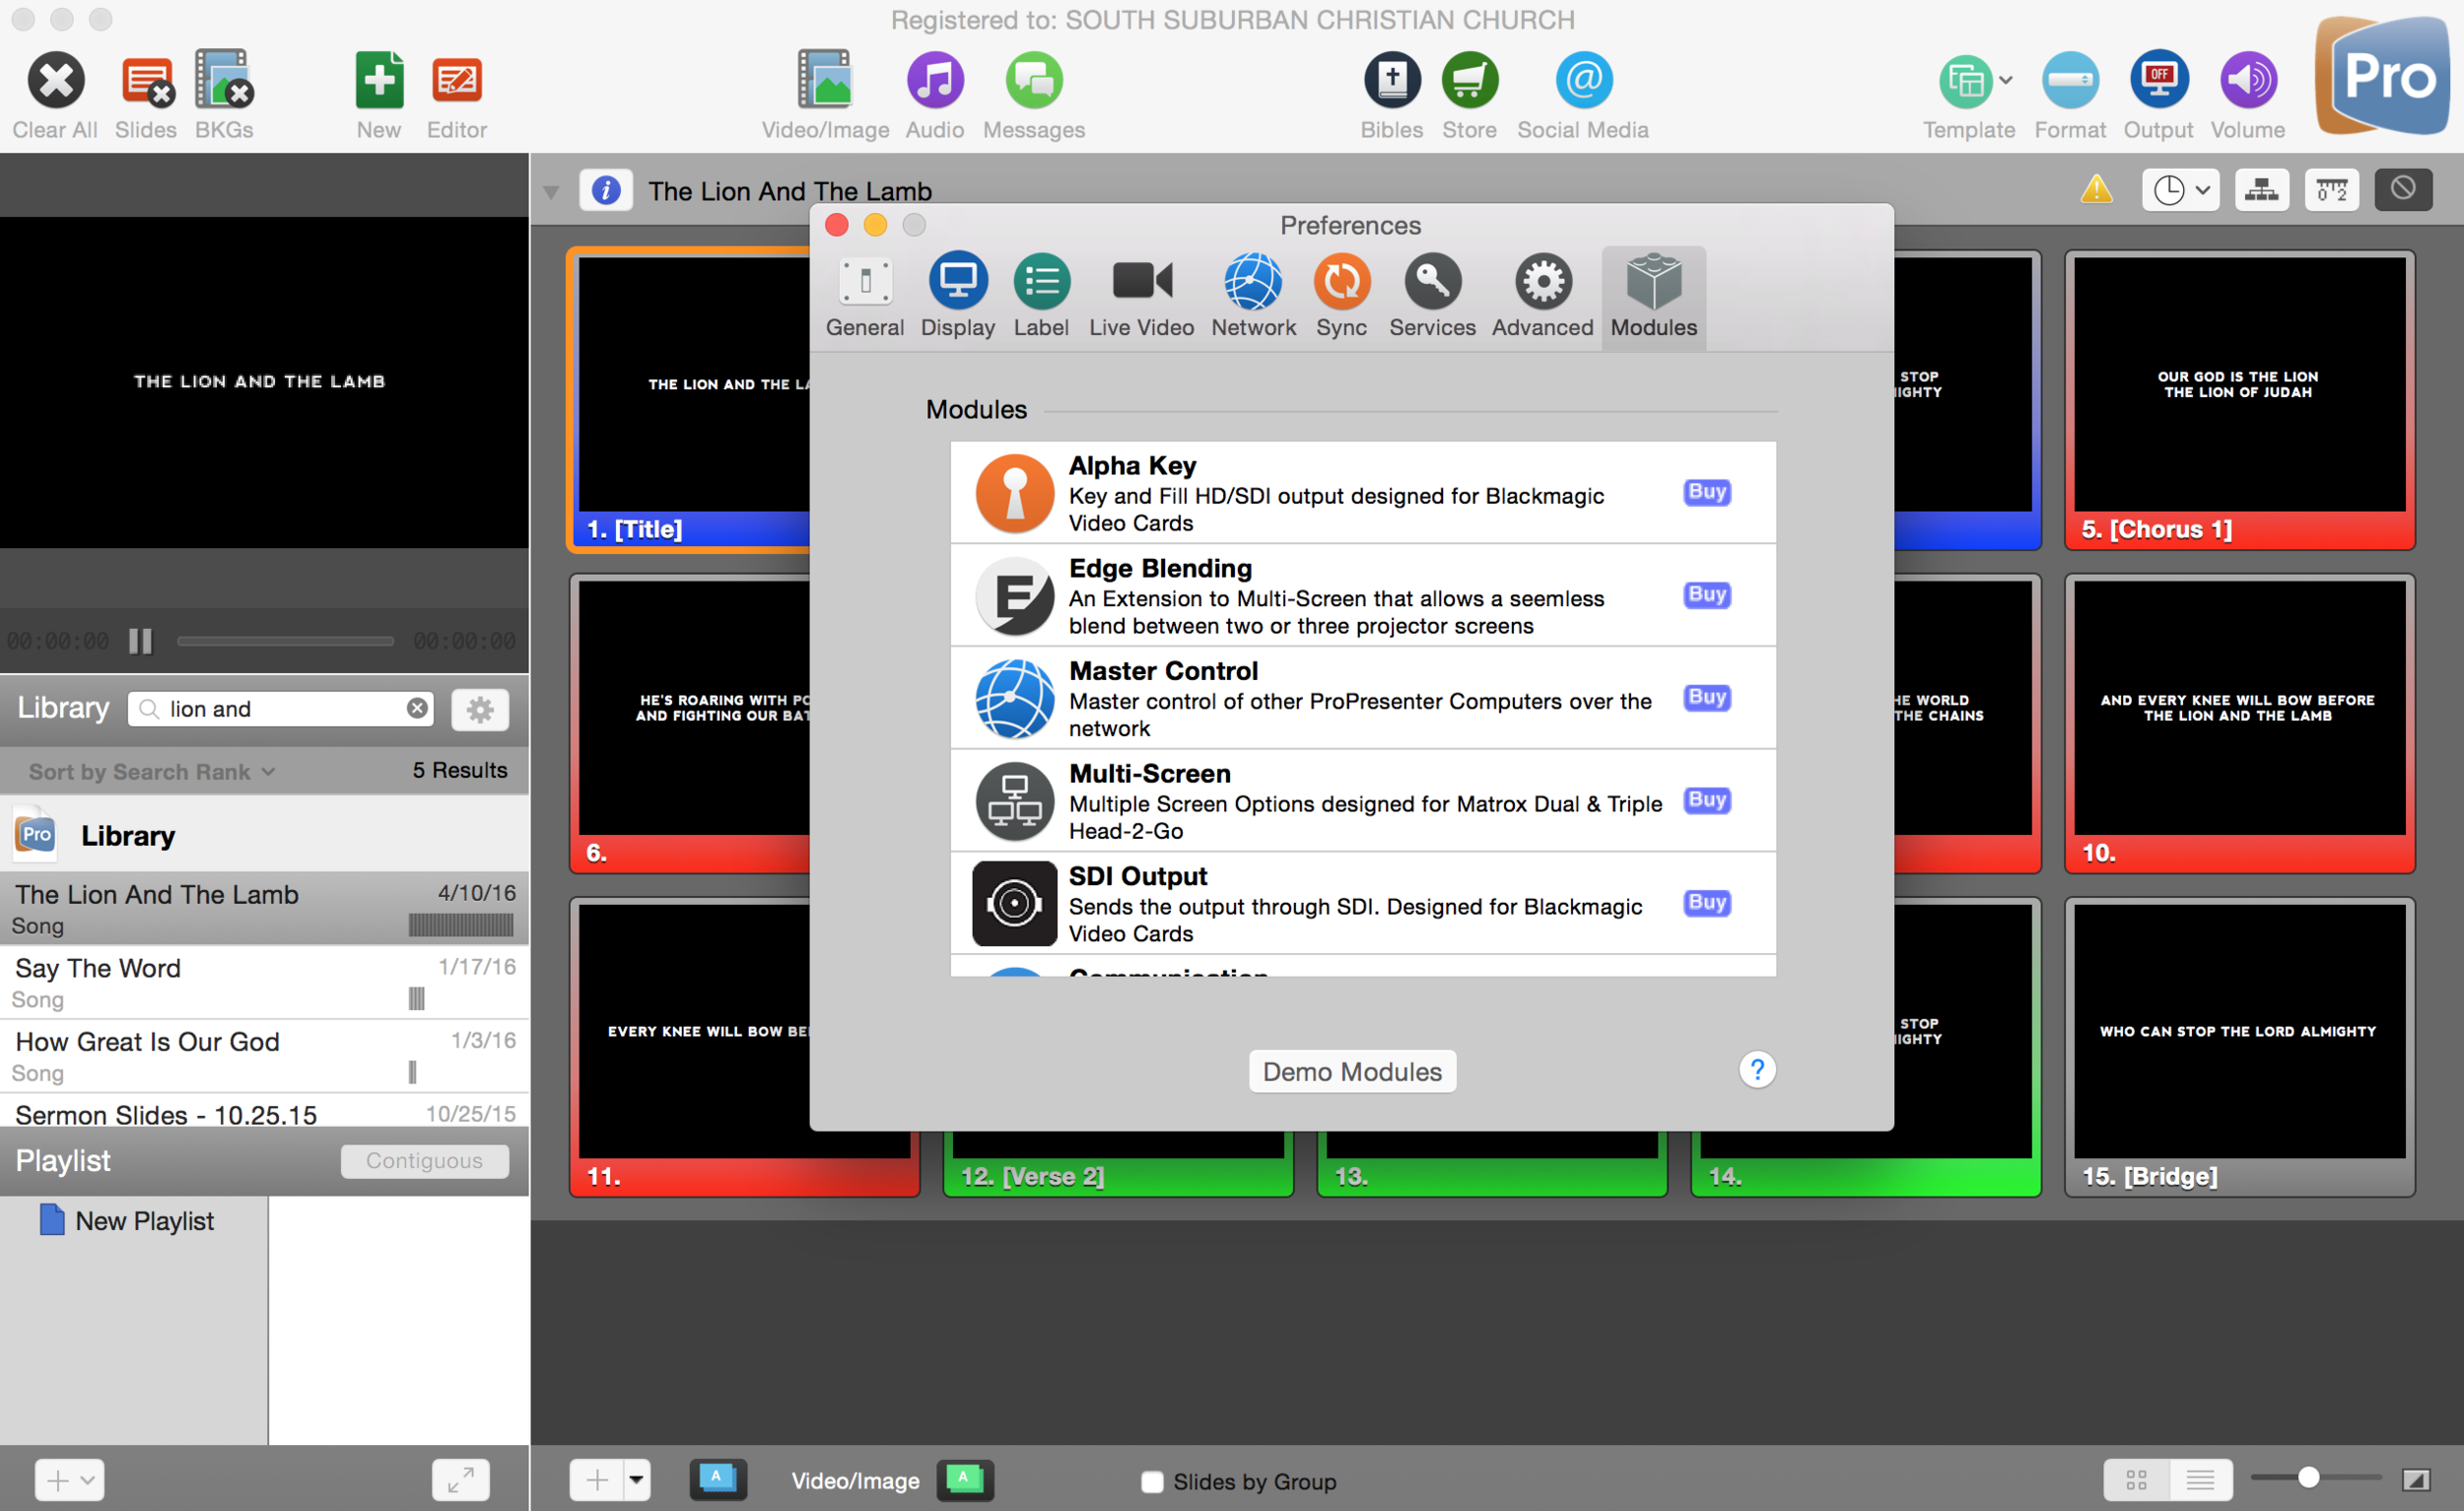Enable Slides by Group checkbox

tap(1152, 1481)
